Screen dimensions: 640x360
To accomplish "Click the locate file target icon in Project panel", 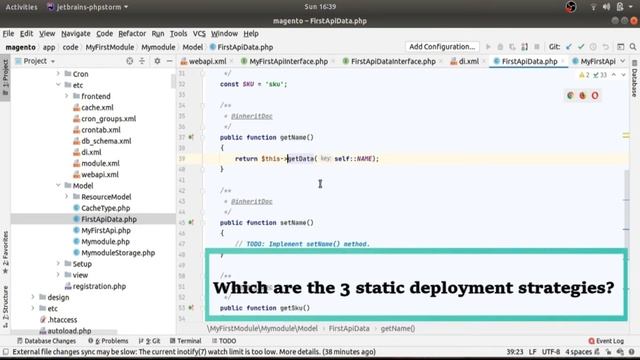I will click(130, 61).
